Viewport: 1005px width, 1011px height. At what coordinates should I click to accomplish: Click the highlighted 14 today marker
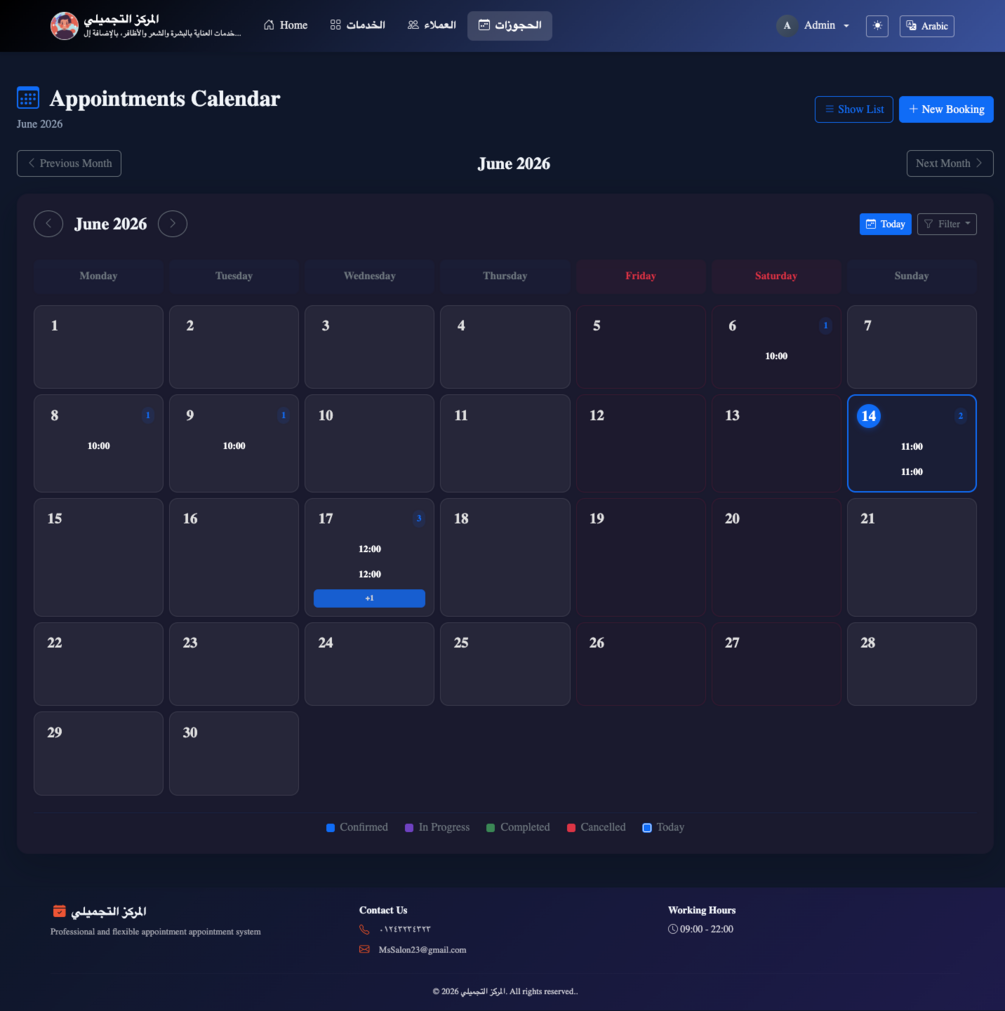pyautogui.click(x=868, y=416)
